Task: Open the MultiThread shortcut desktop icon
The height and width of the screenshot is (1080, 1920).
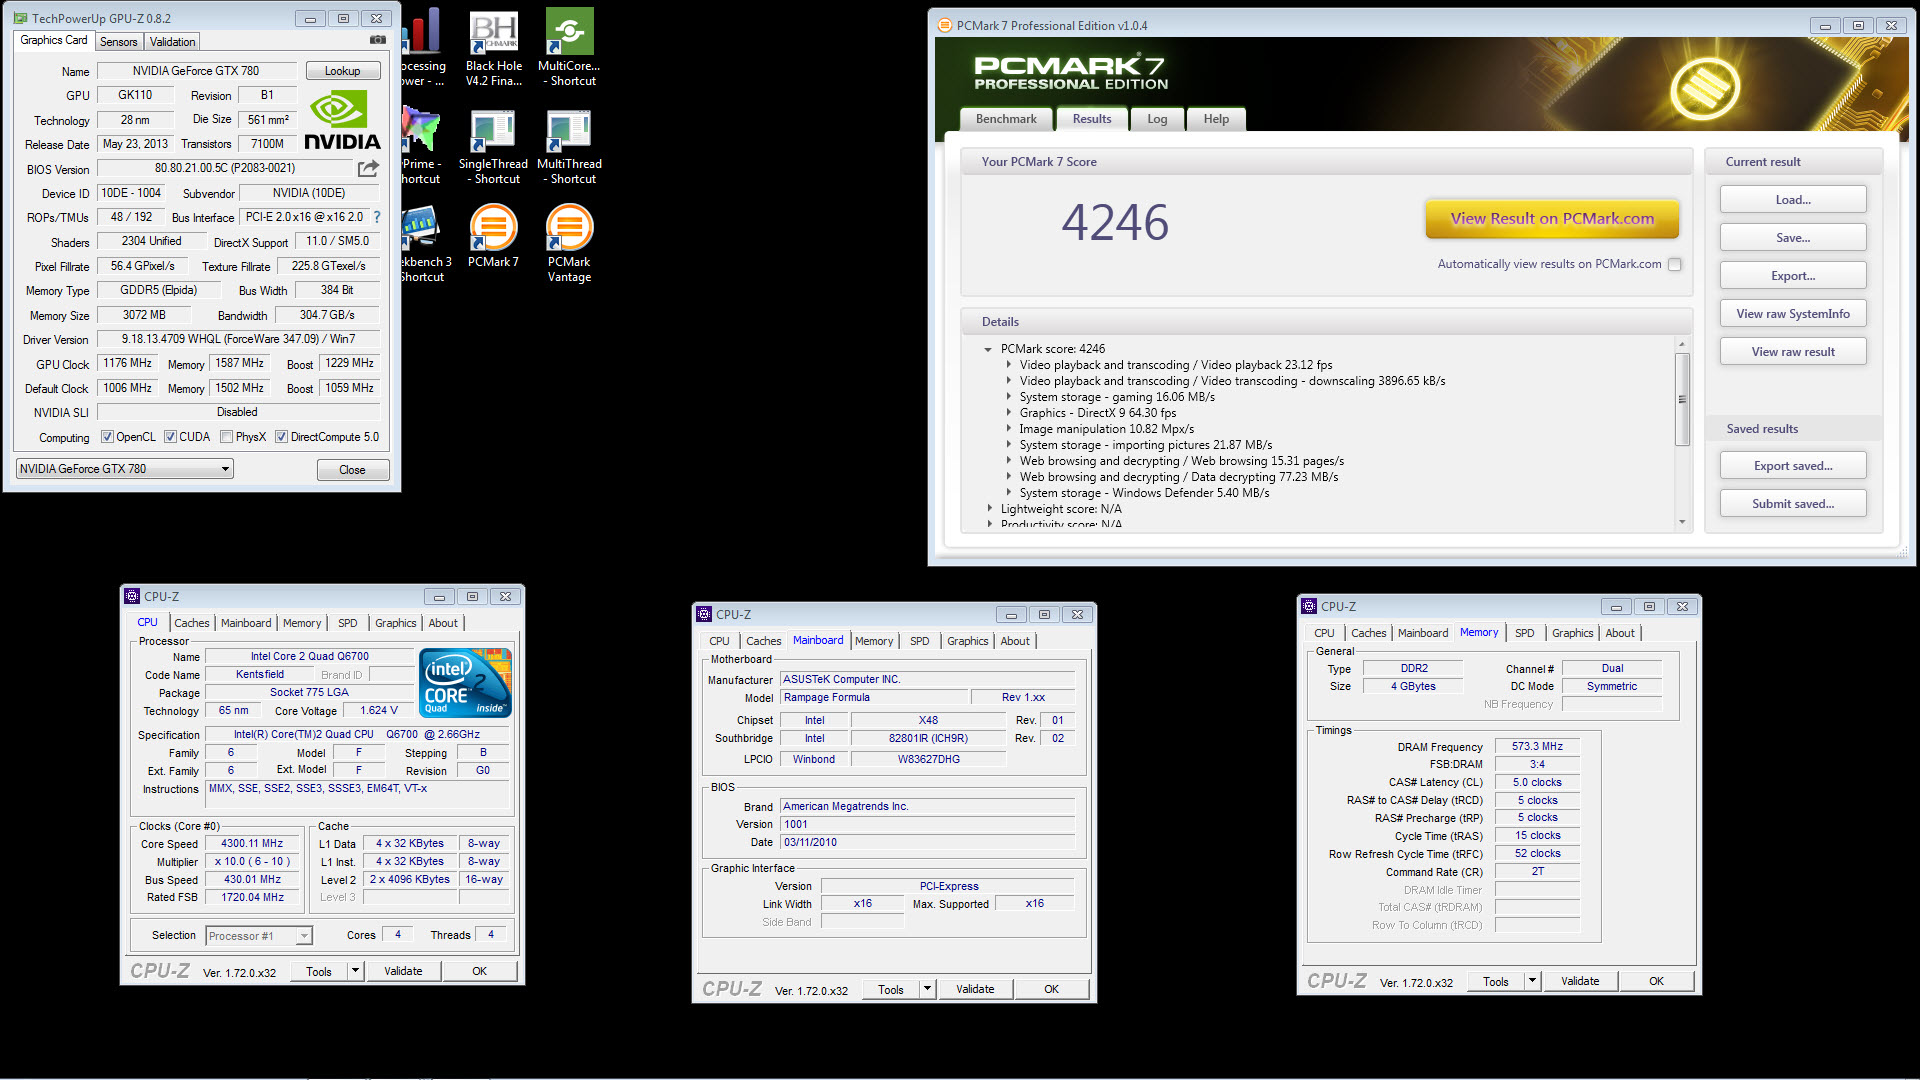Action: point(569,147)
